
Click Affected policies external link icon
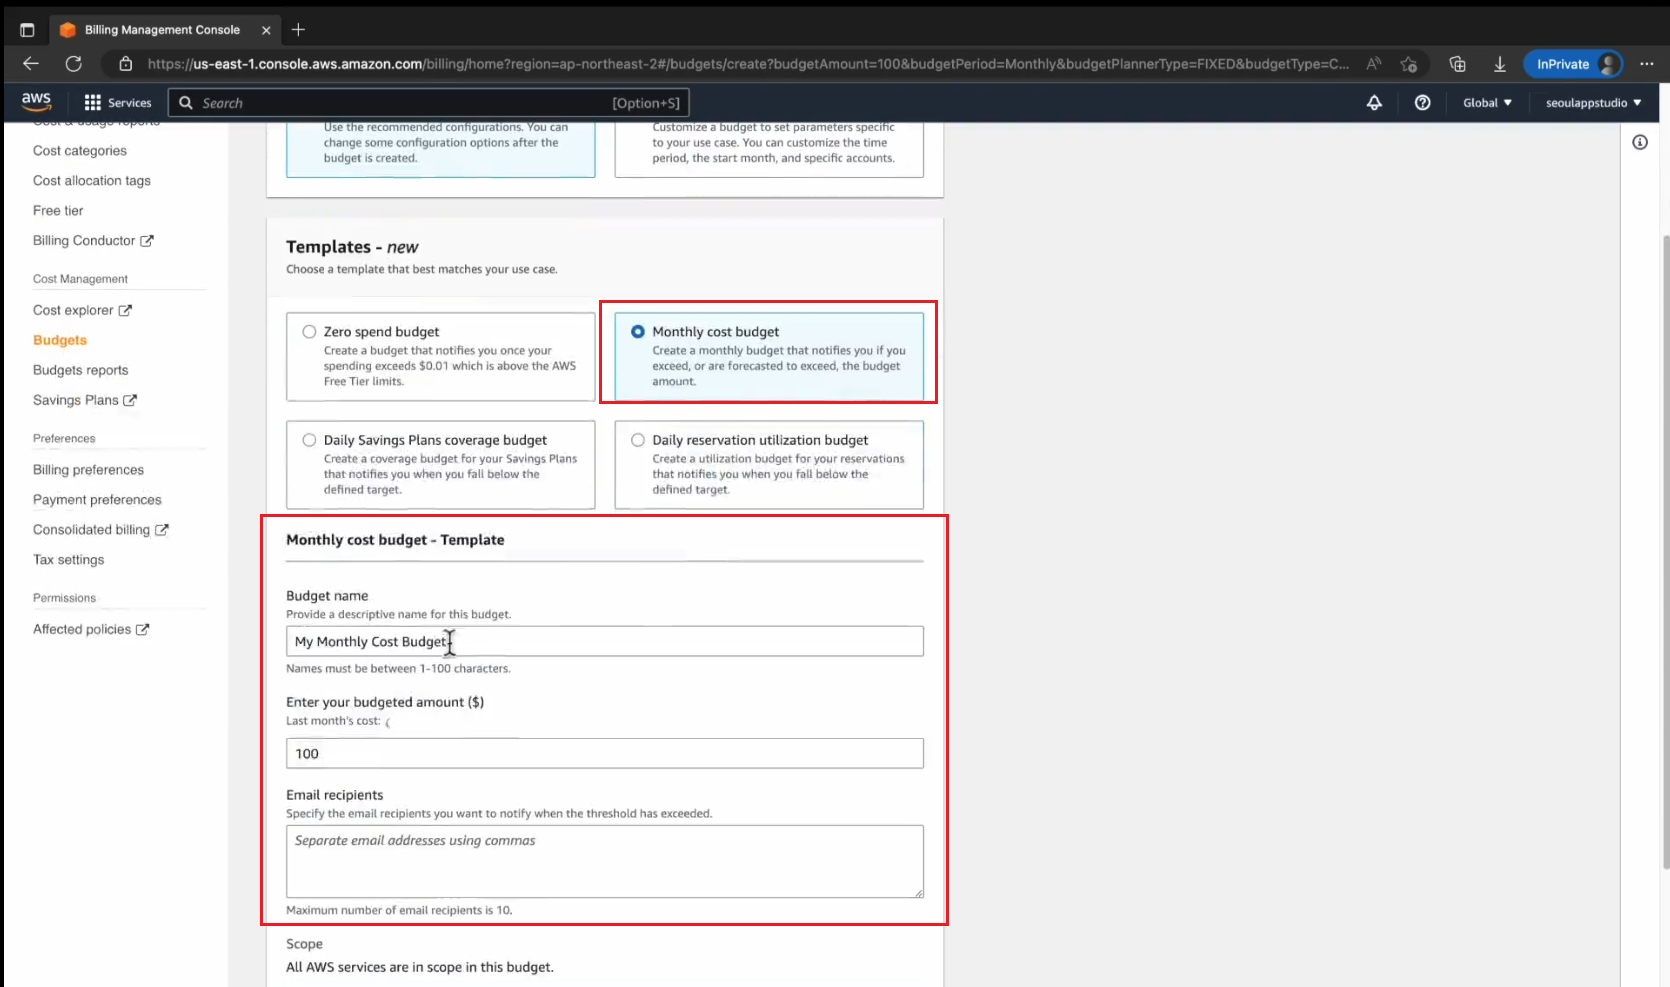coord(143,630)
